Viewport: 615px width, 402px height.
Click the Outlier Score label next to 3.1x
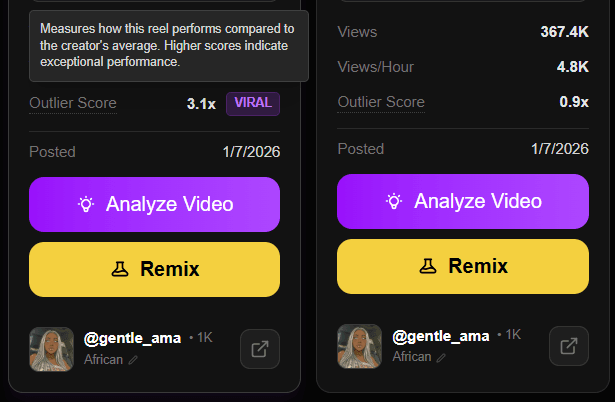73,103
